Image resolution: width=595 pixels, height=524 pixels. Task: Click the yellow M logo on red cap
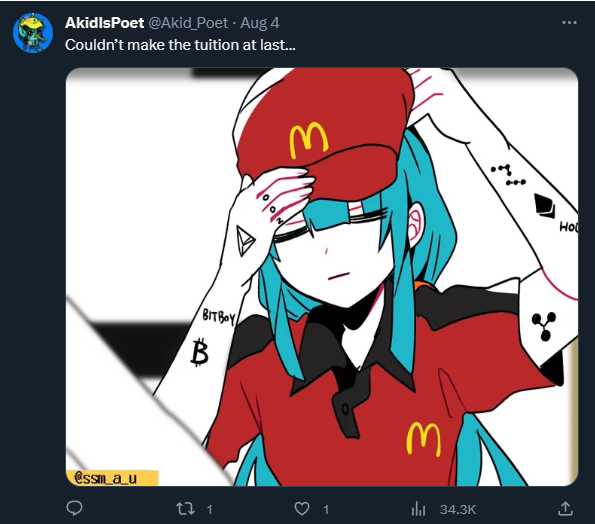pos(309,139)
